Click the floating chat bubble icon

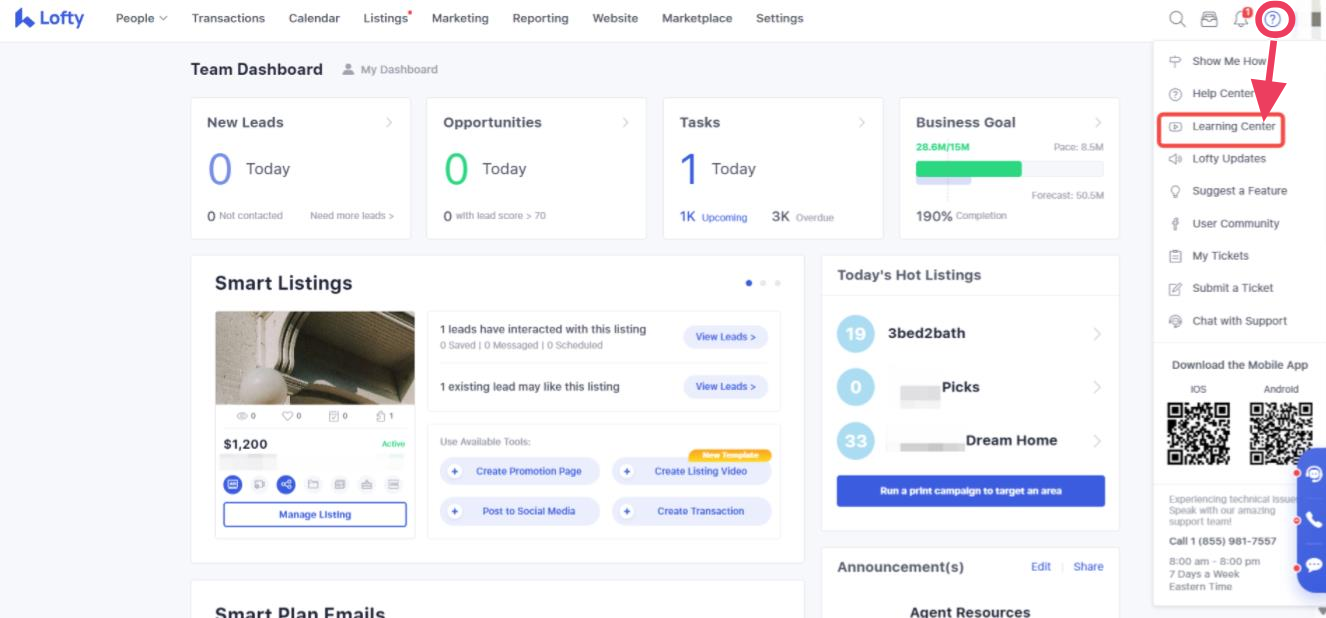(1314, 565)
